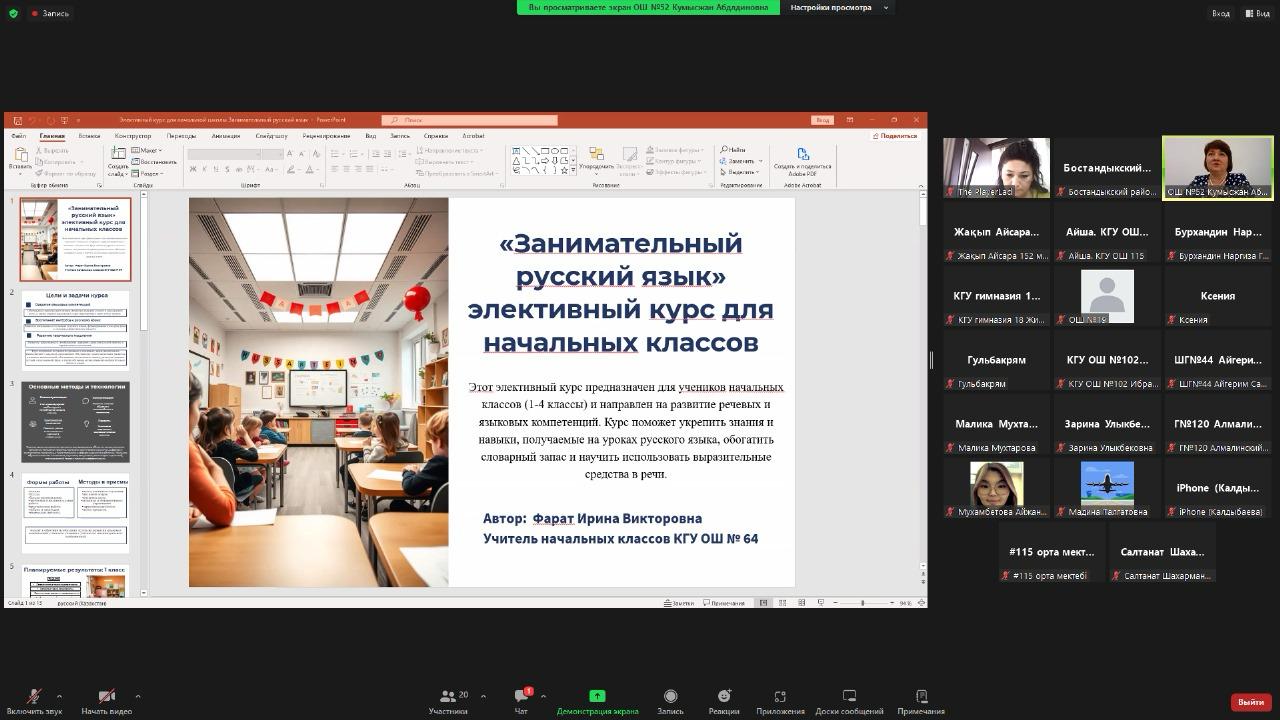Start recording with Запись button in toolbar
The height and width of the screenshot is (720, 1280).
670,702
